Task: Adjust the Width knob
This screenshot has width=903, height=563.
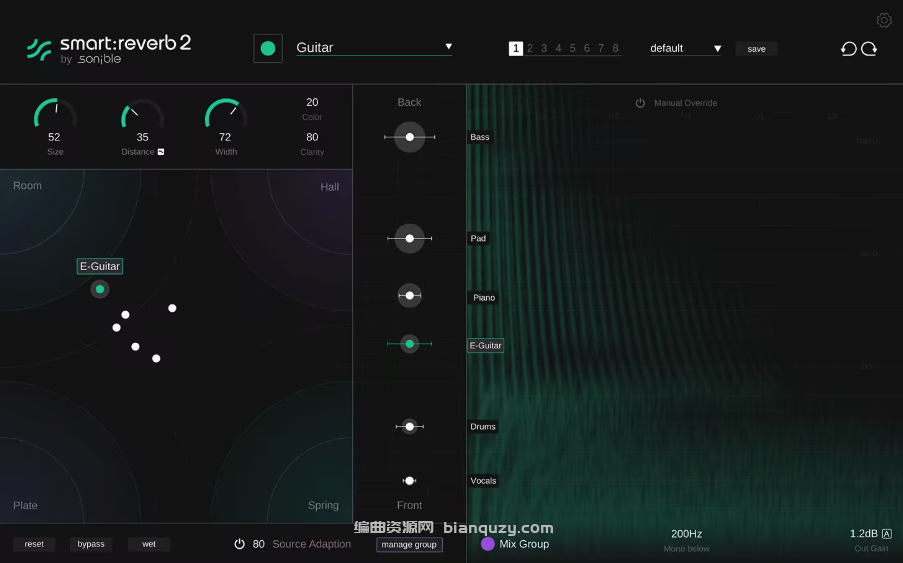Action: [226, 113]
